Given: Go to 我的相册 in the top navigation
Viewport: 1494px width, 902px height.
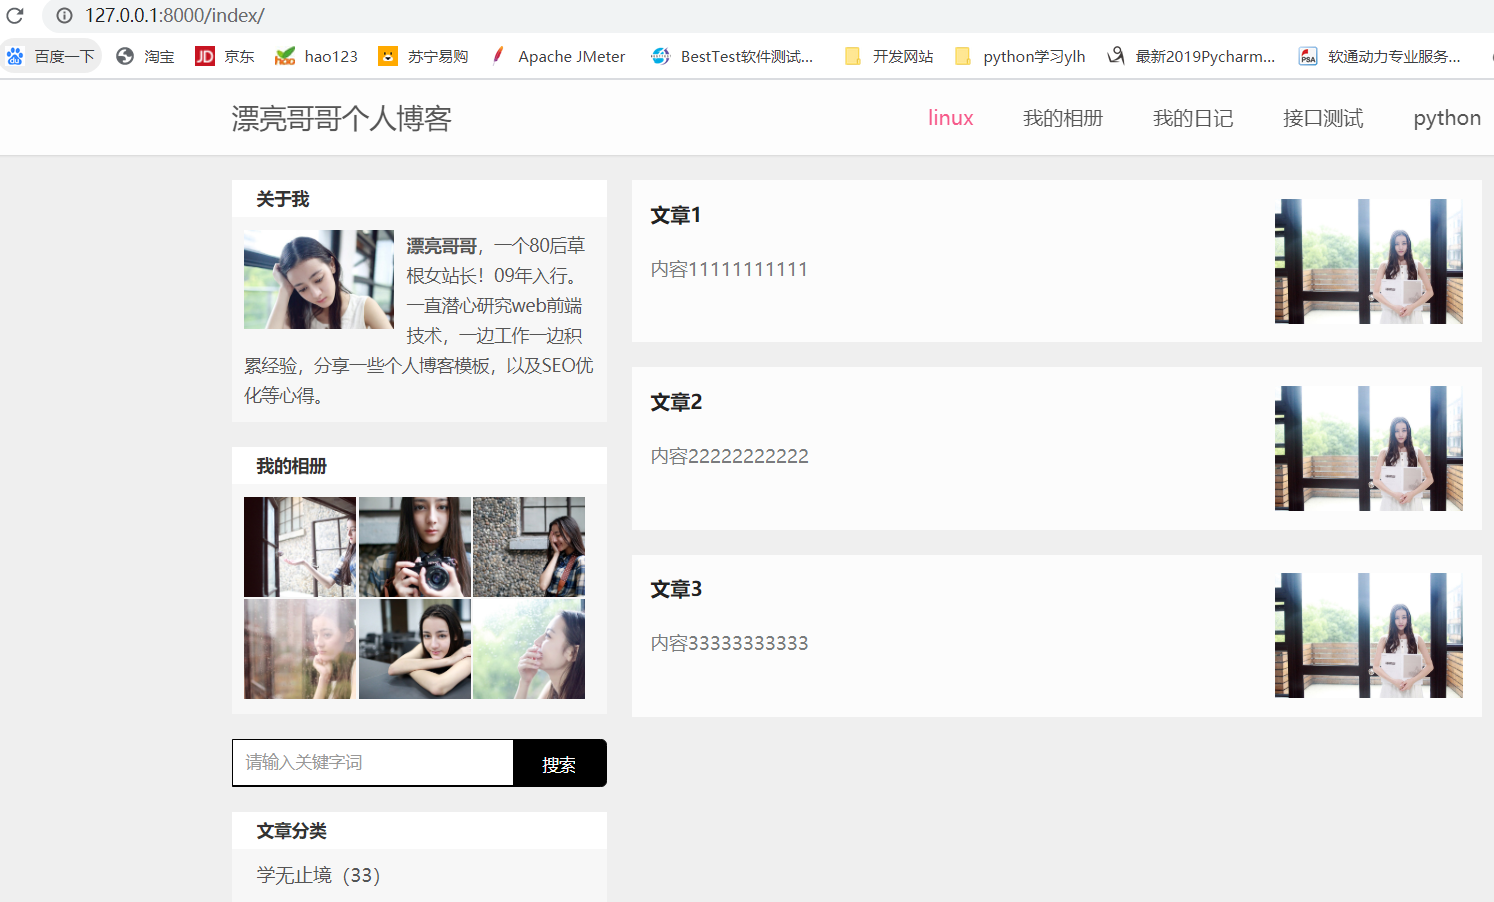Looking at the screenshot, I should (x=1063, y=118).
